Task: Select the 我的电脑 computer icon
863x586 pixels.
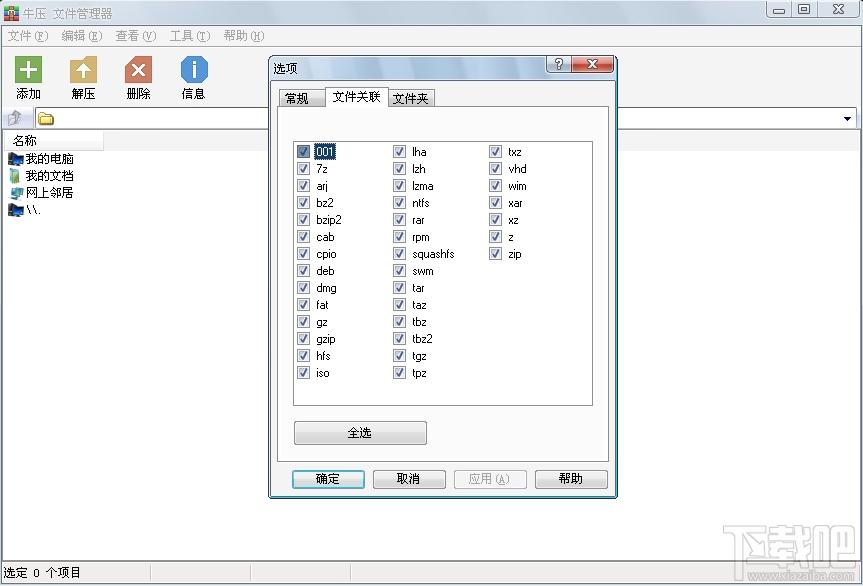Action: 15,159
